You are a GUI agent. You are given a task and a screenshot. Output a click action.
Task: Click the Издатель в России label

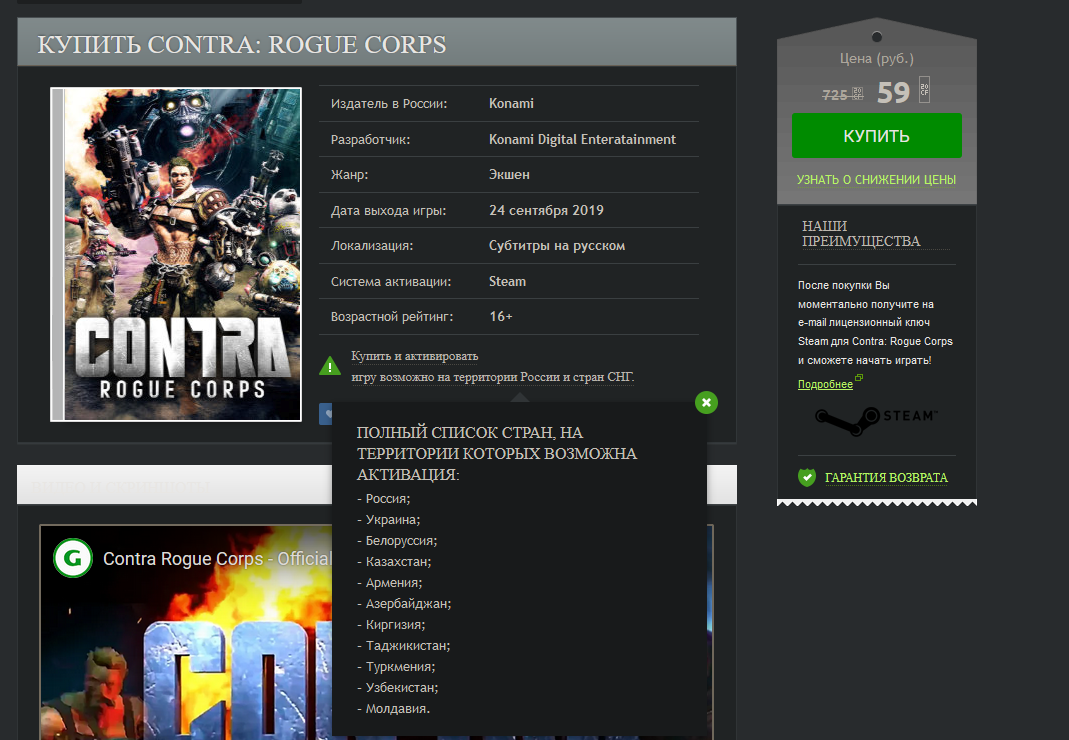coord(389,104)
